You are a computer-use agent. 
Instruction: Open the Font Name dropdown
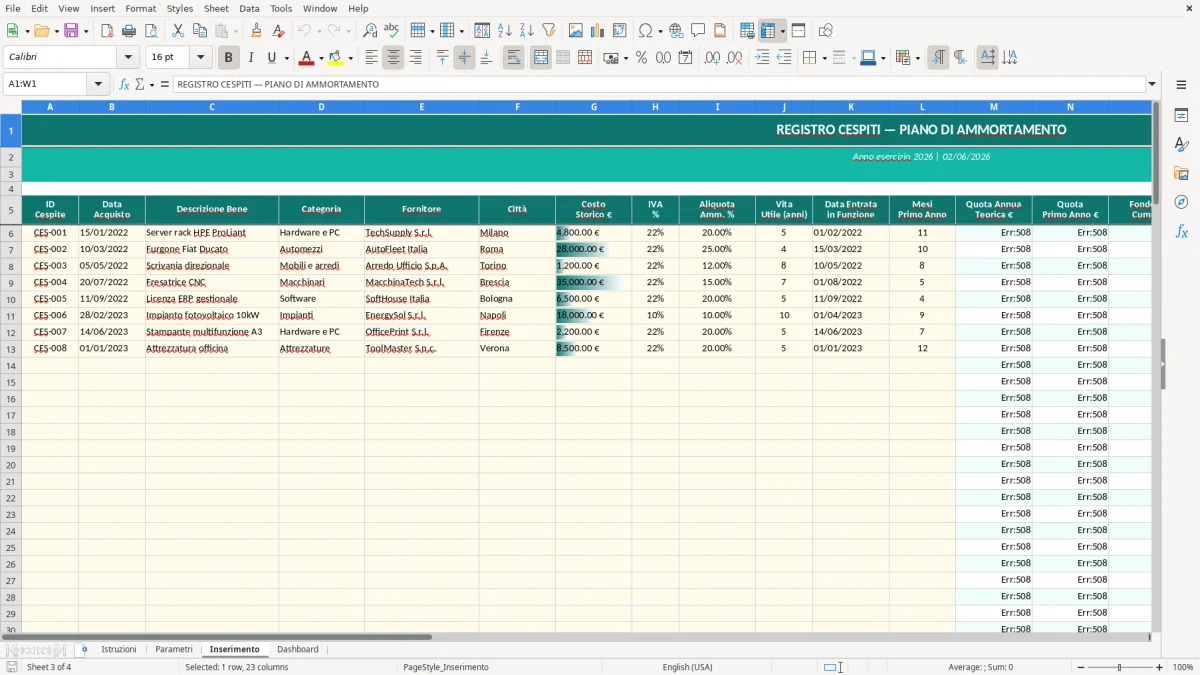click(x=128, y=58)
